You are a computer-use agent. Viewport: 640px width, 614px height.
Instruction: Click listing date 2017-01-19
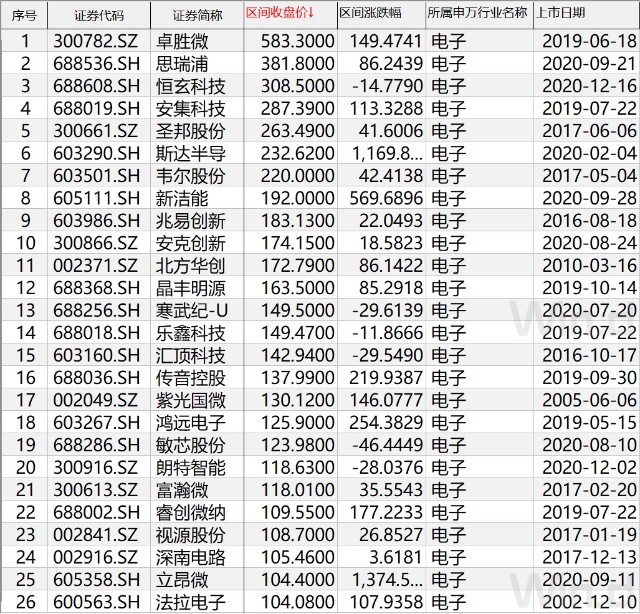pos(589,535)
